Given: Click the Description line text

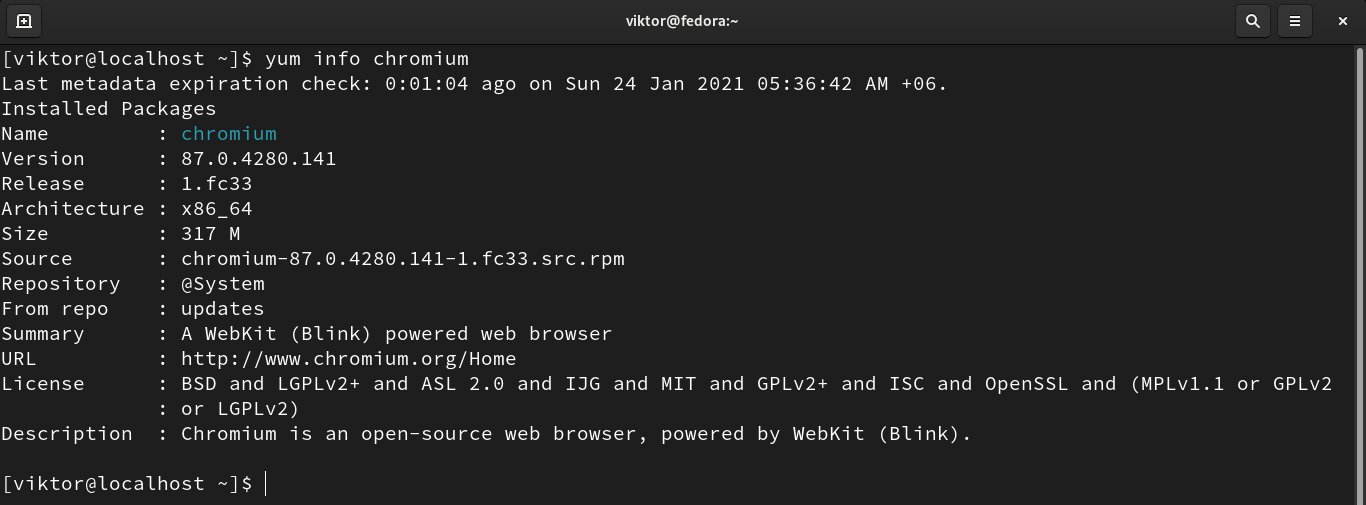Looking at the screenshot, I should pos(576,434).
